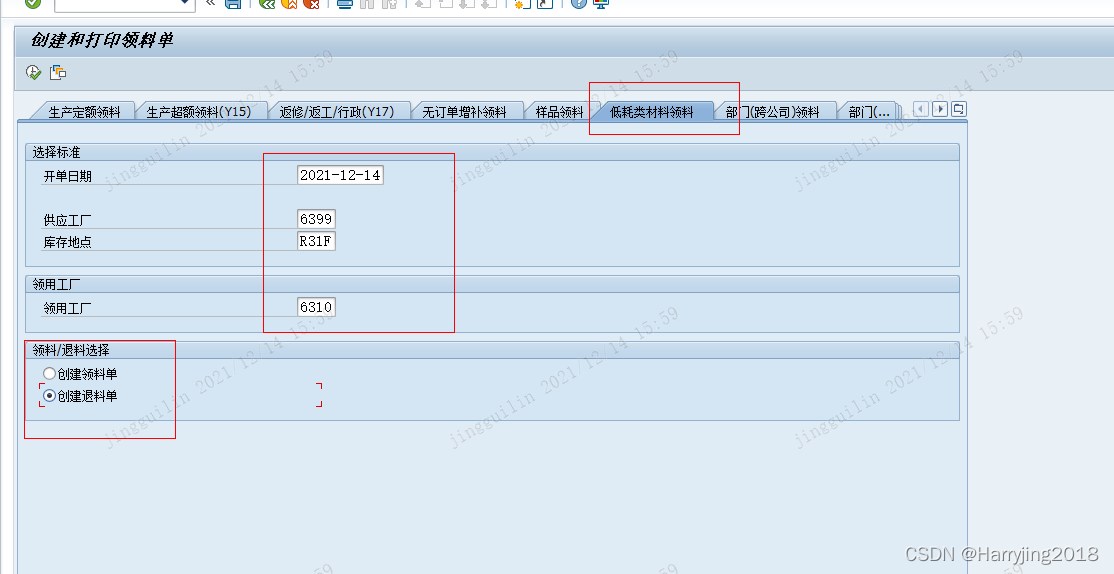Viewport: 1114px width, 574px height.
Task: Open the truncated 部门(... tab
Action: 869,112
